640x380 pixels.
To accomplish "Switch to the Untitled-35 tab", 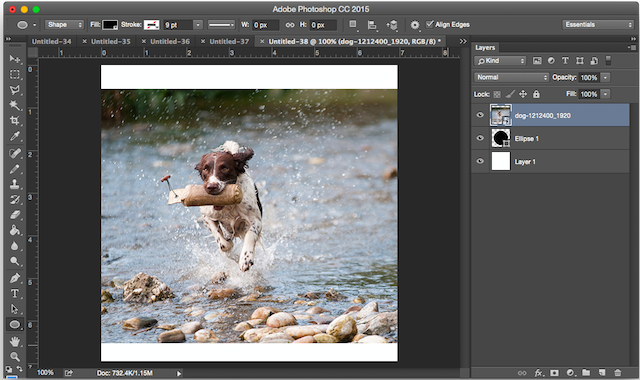I will coord(111,42).
